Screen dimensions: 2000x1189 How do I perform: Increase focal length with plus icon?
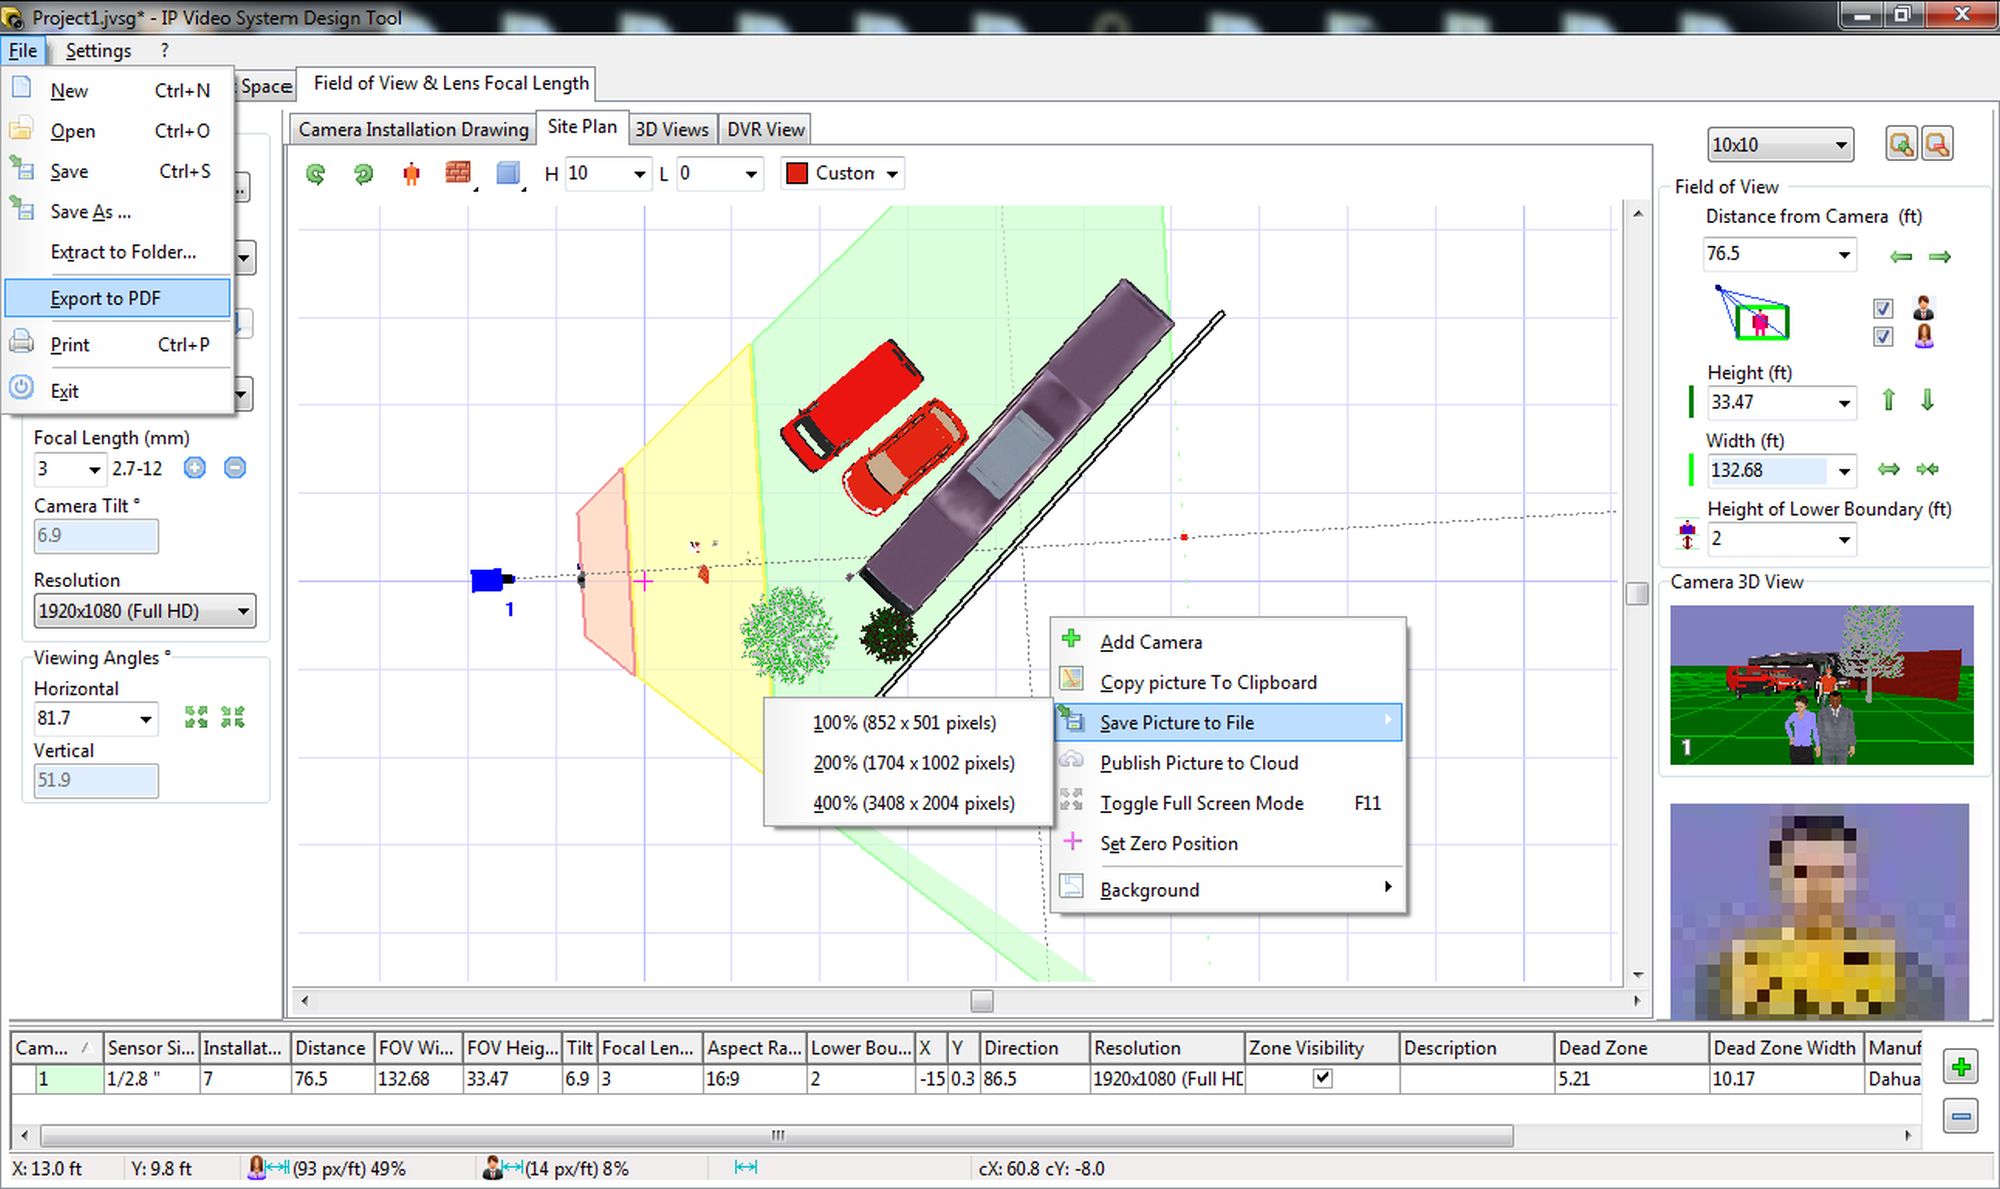pos(195,468)
